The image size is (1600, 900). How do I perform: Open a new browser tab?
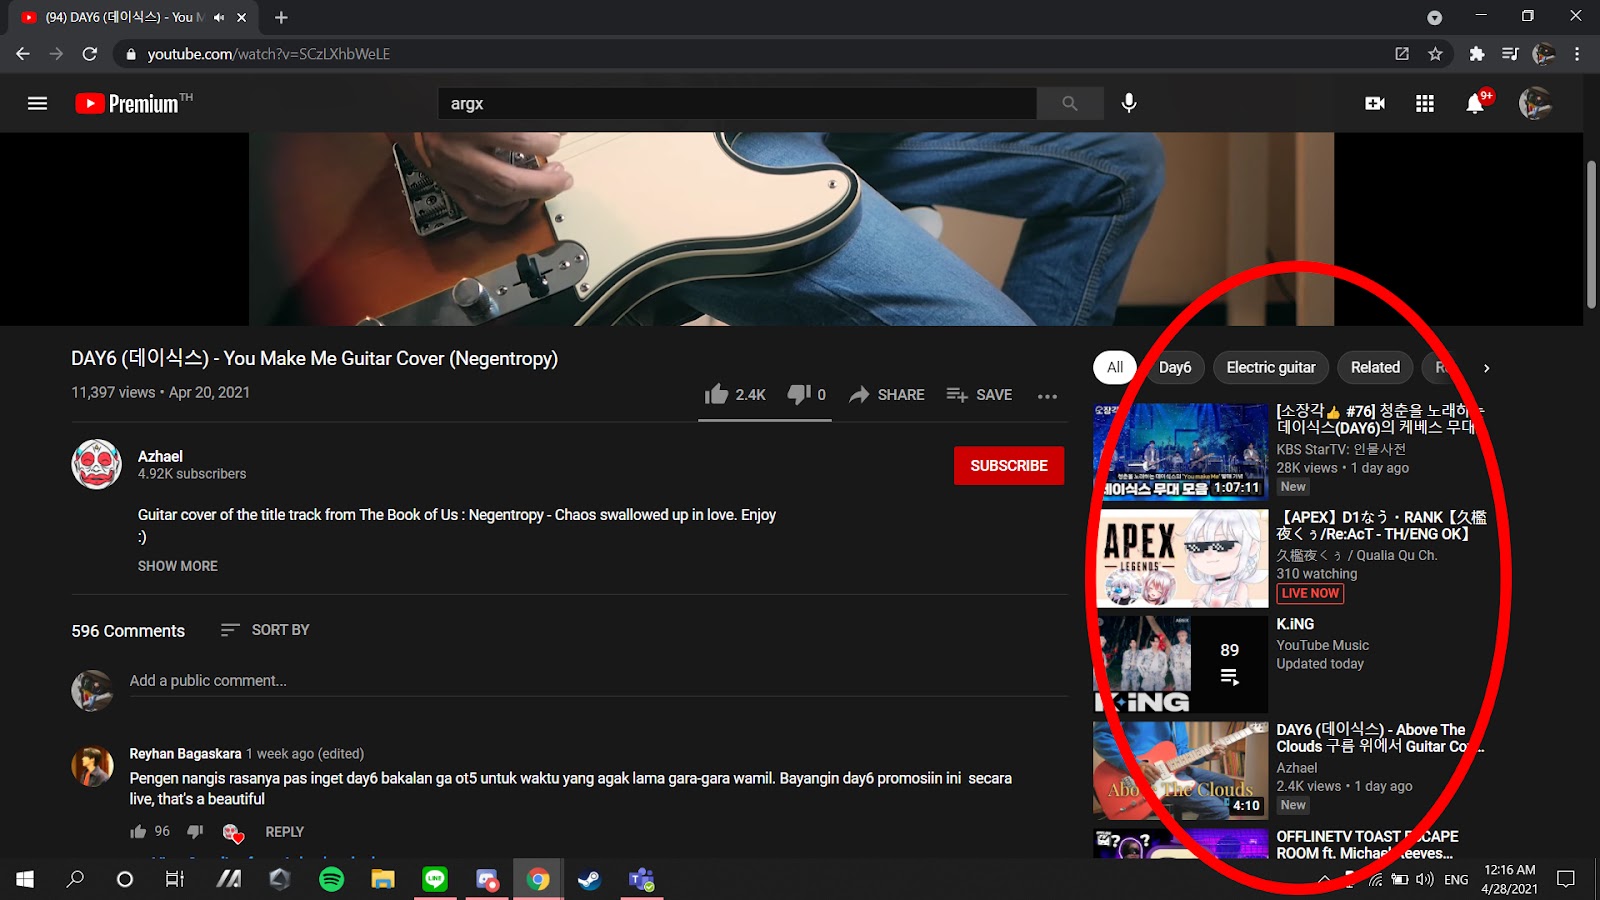tap(281, 17)
